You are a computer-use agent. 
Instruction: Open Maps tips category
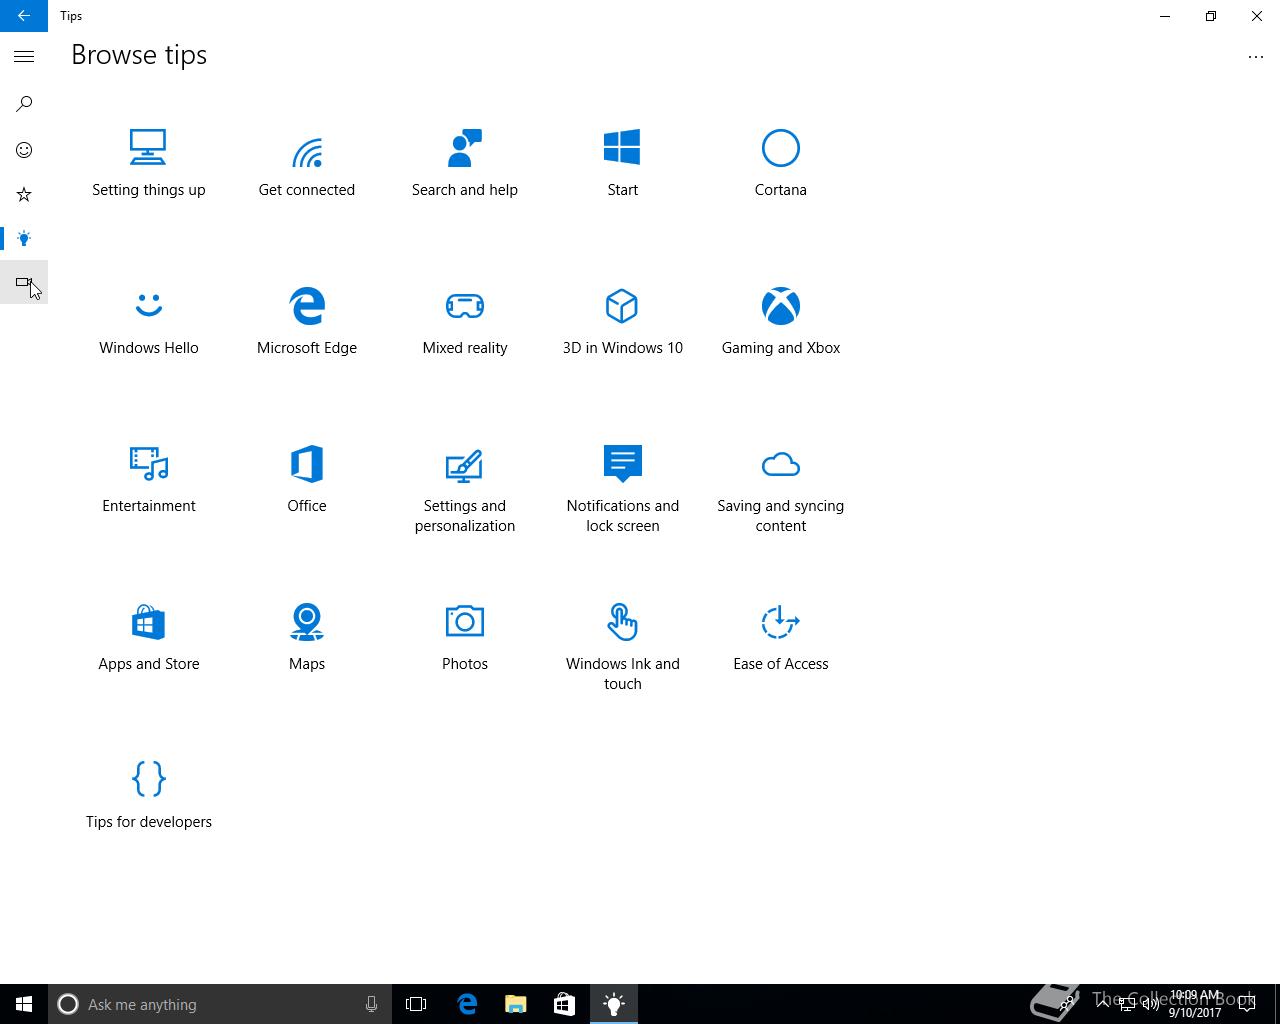click(306, 637)
